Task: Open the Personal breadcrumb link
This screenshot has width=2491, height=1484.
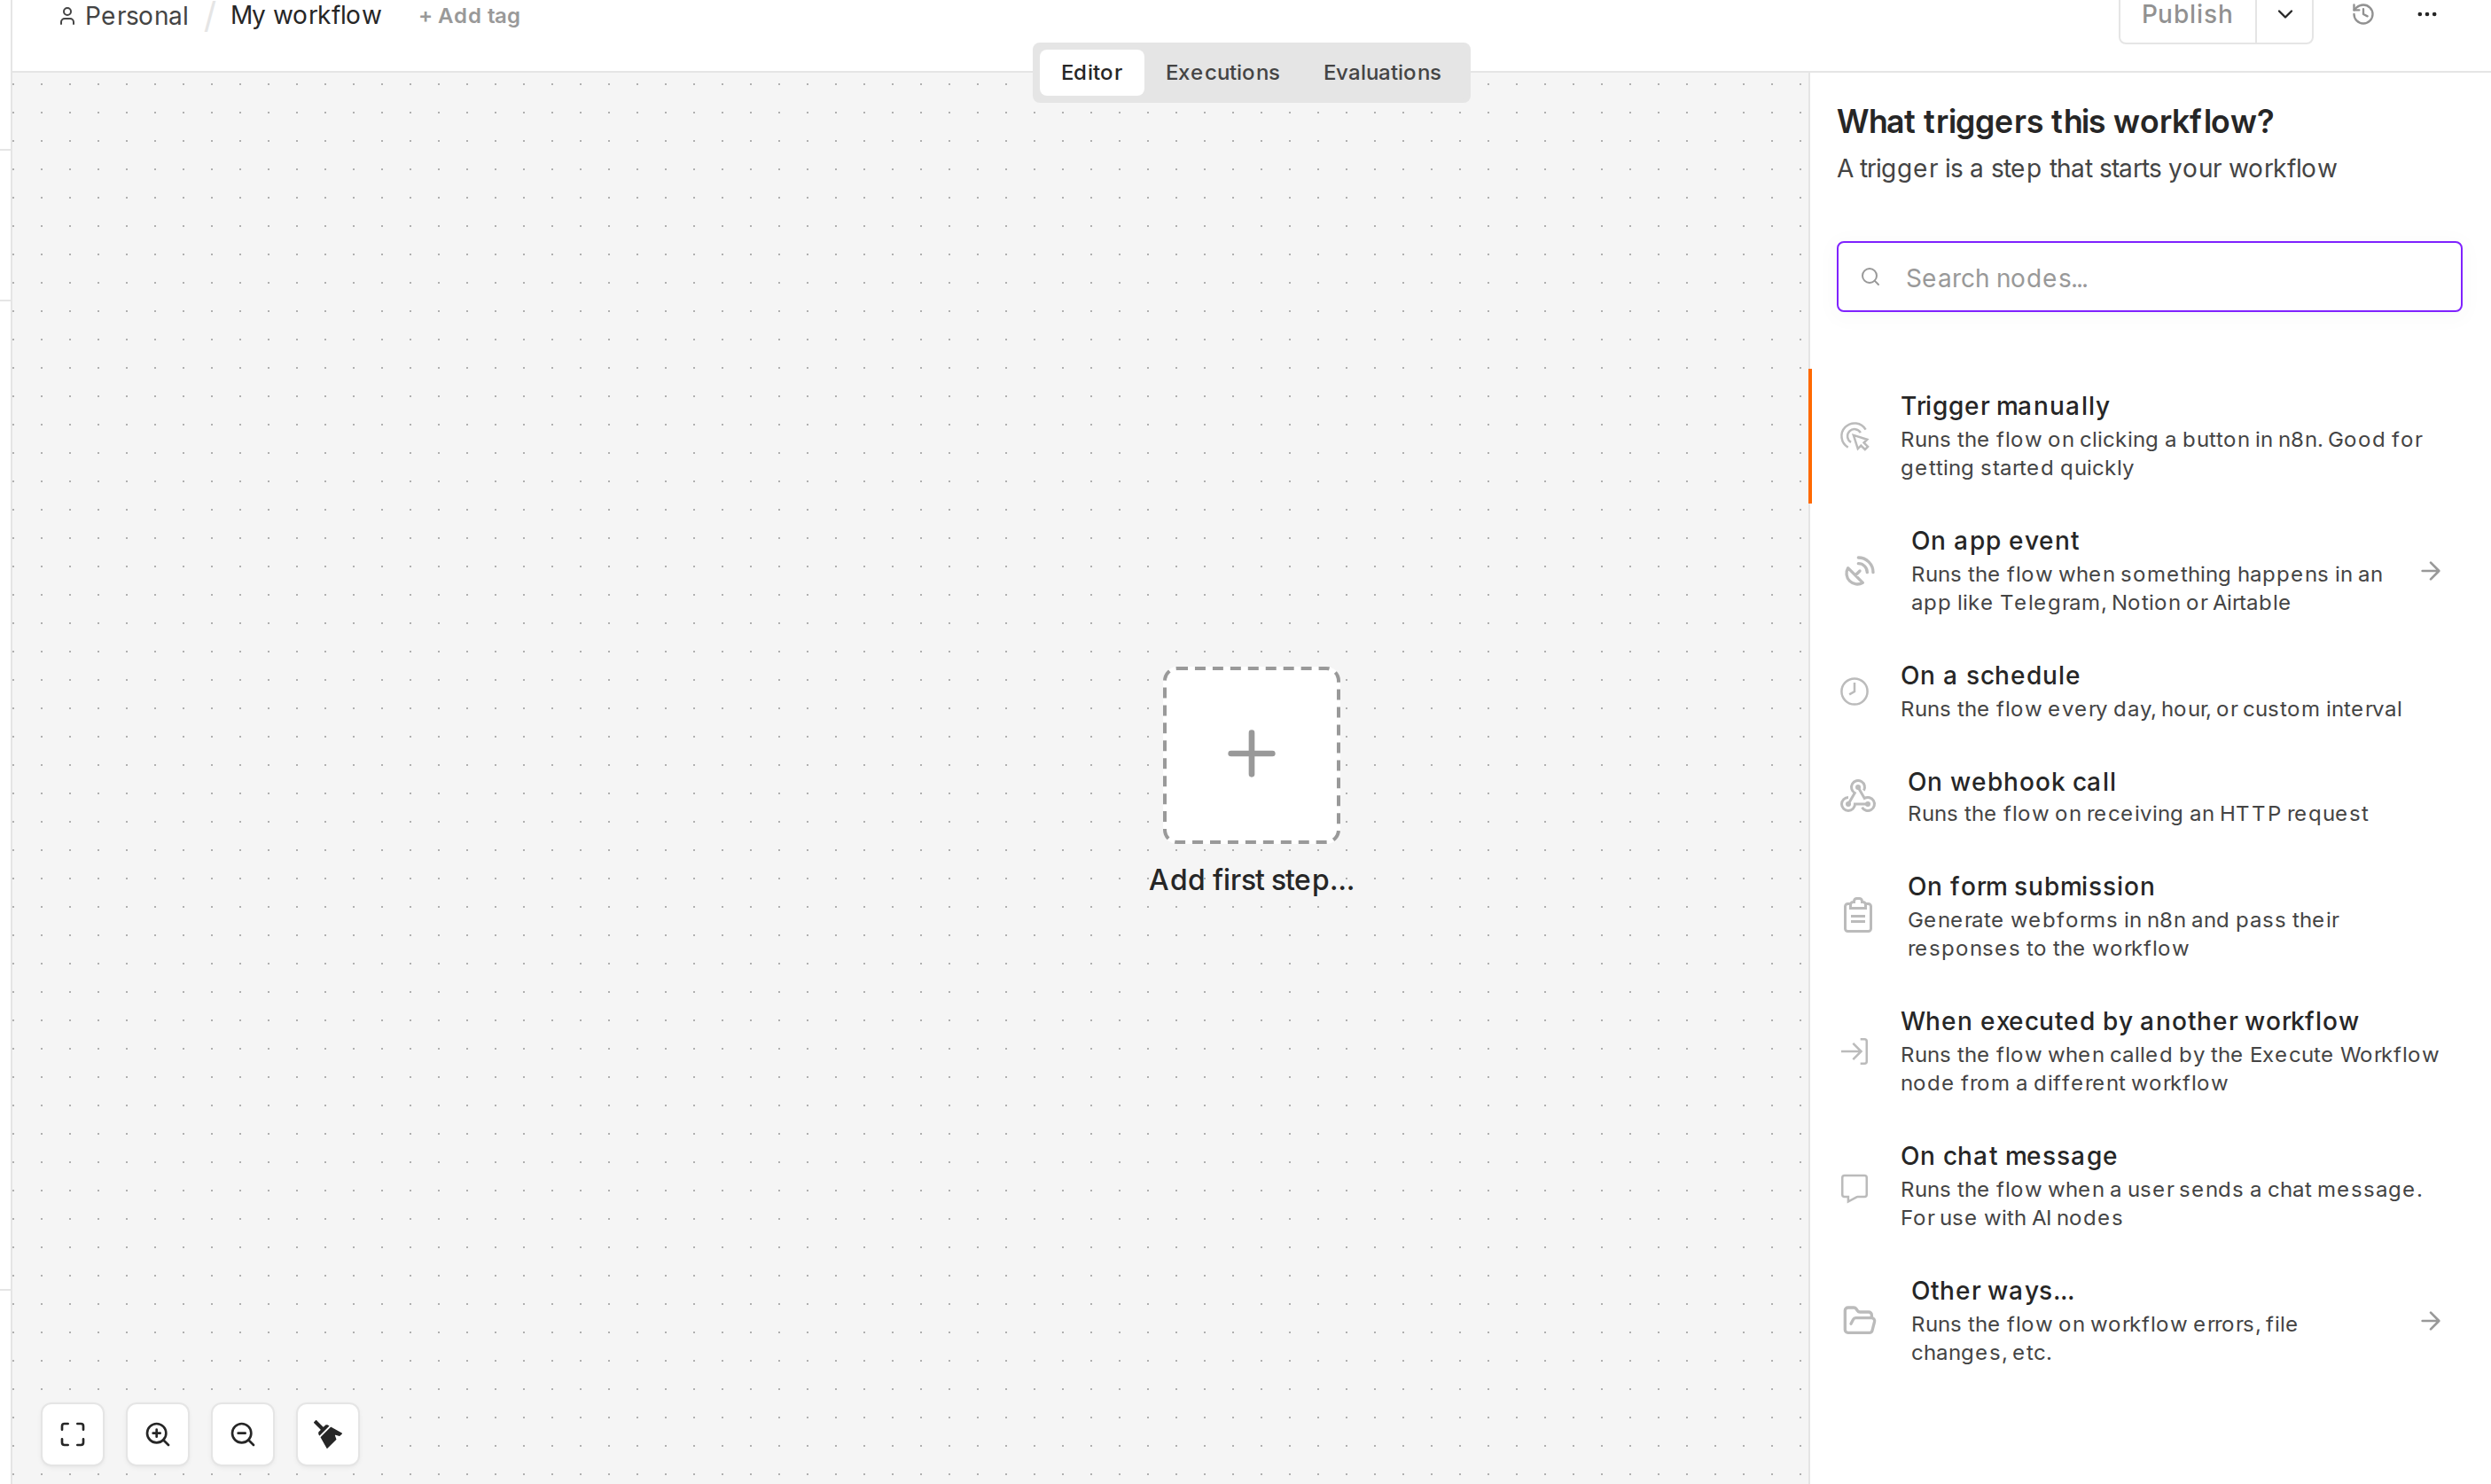Action: tap(136, 16)
